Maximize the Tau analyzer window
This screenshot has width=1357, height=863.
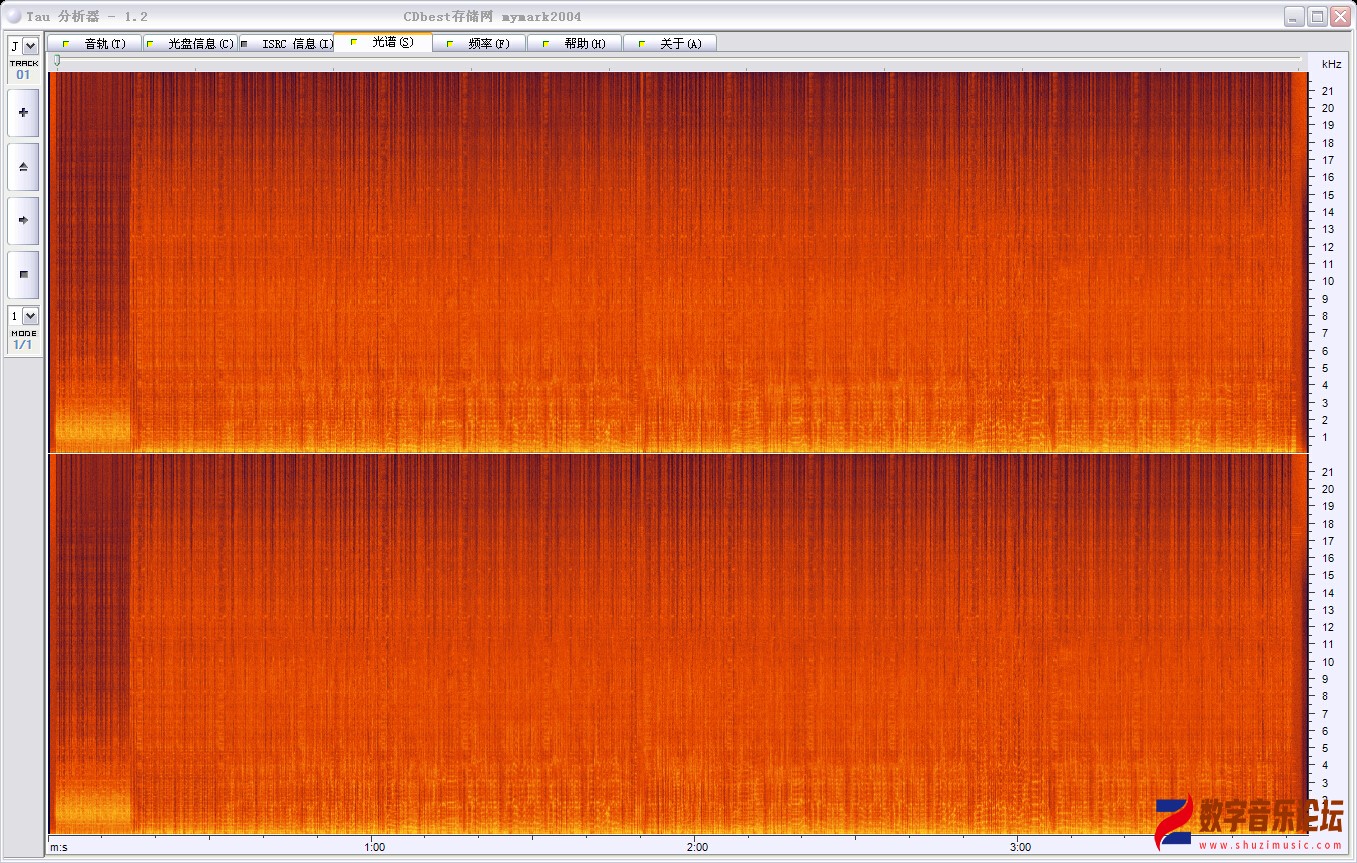coord(1318,16)
